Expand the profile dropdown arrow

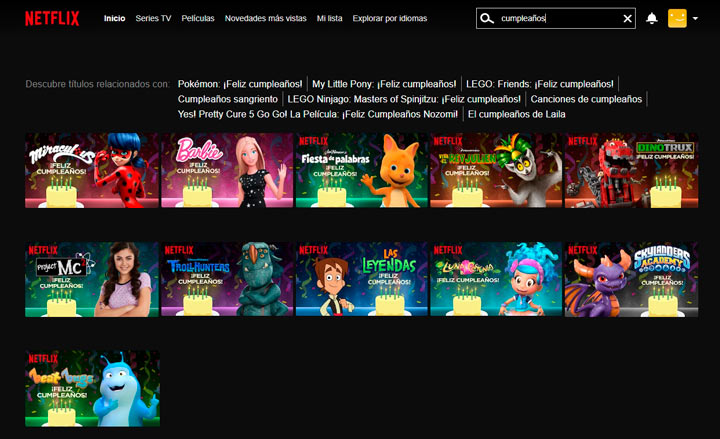[x=695, y=18]
